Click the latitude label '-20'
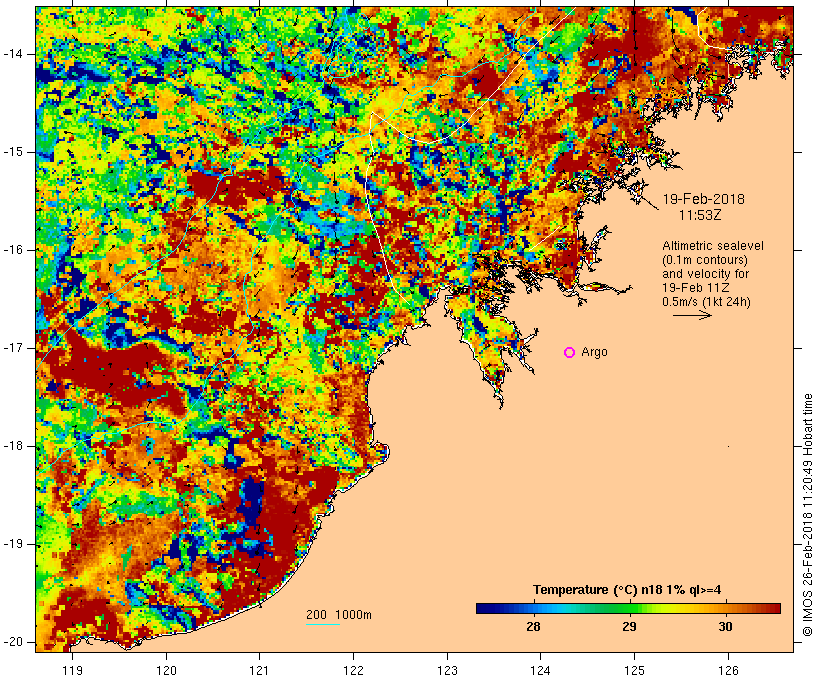This screenshot has width=820, height=680. 13,642
